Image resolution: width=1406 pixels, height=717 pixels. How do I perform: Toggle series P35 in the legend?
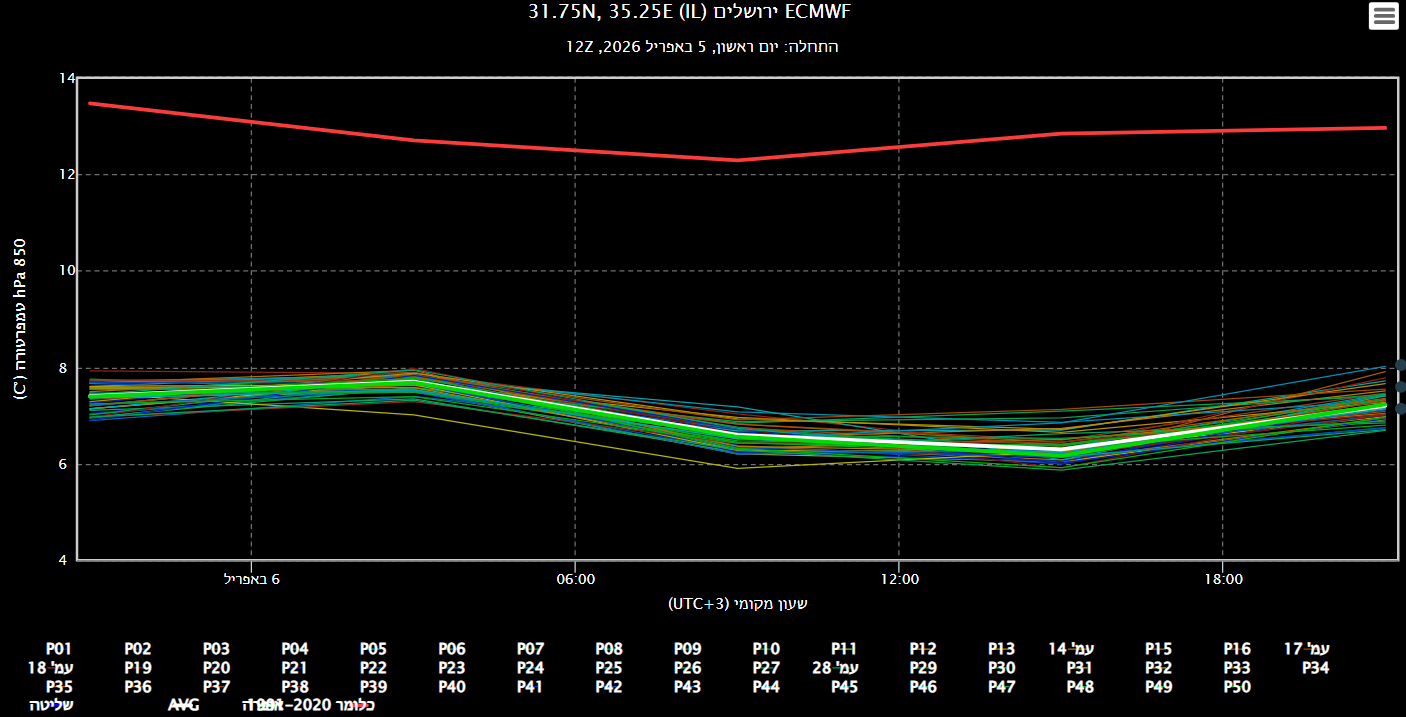(58, 687)
